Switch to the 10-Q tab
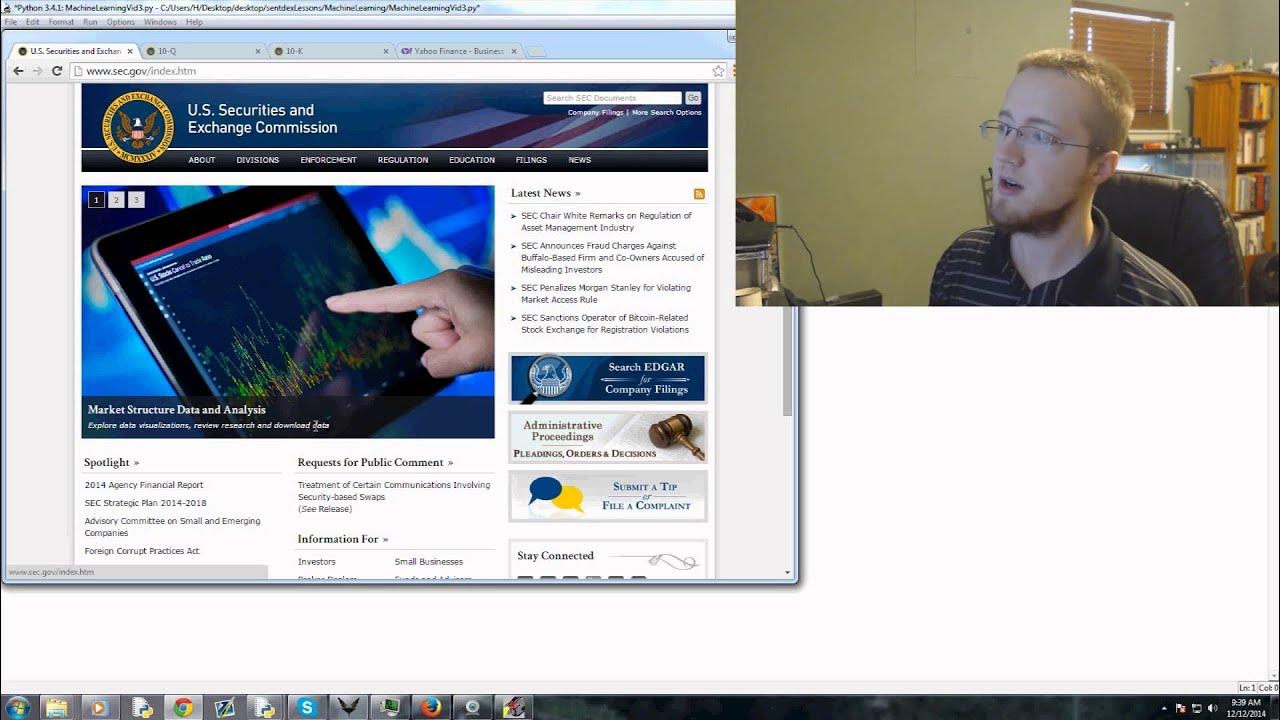Viewport: 1280px width, 720px height. [203, 51]
